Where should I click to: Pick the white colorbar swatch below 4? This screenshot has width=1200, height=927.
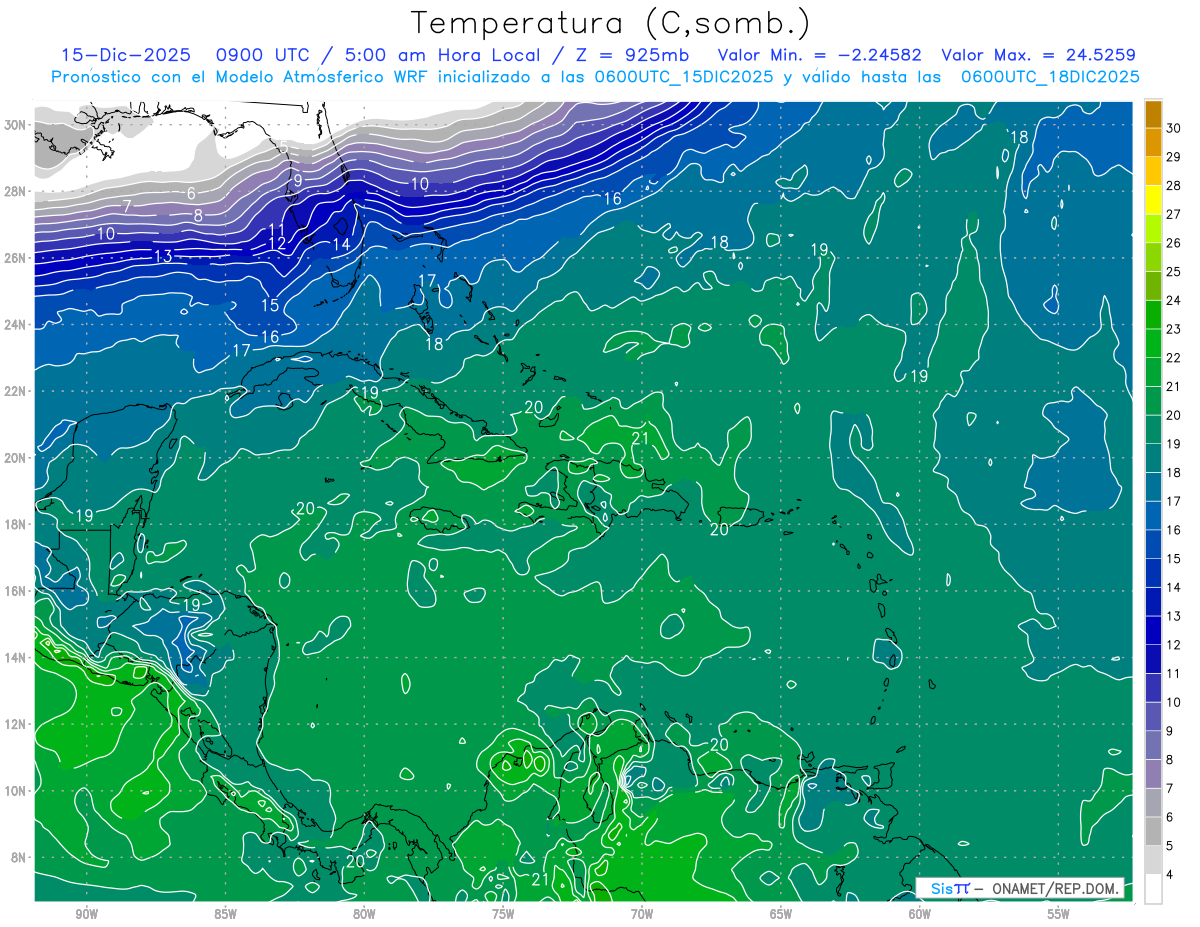[1153, 889]
